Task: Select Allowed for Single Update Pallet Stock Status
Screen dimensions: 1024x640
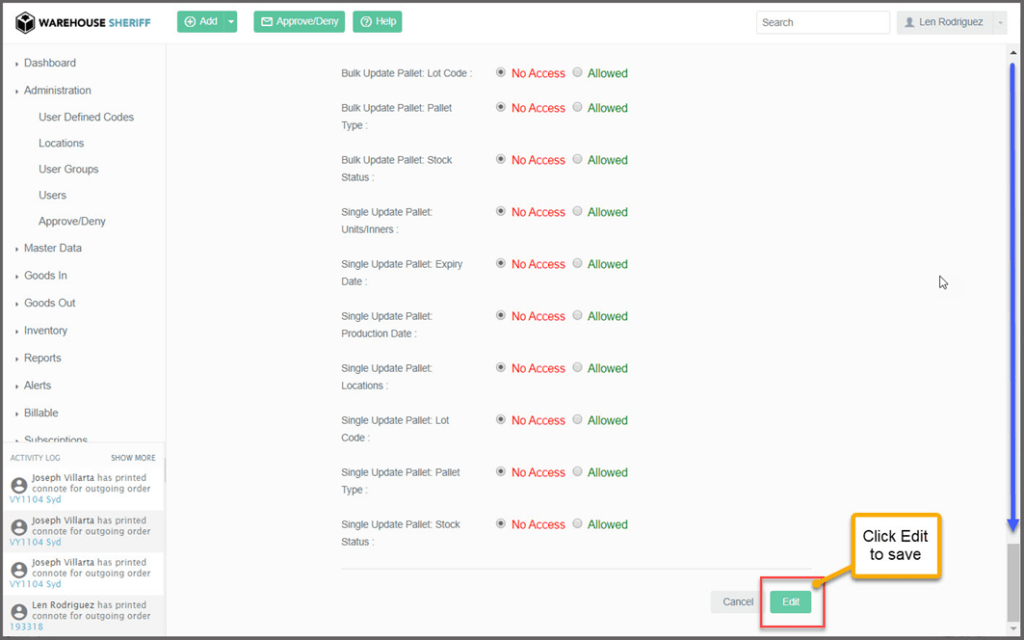Action: point(577,524)
